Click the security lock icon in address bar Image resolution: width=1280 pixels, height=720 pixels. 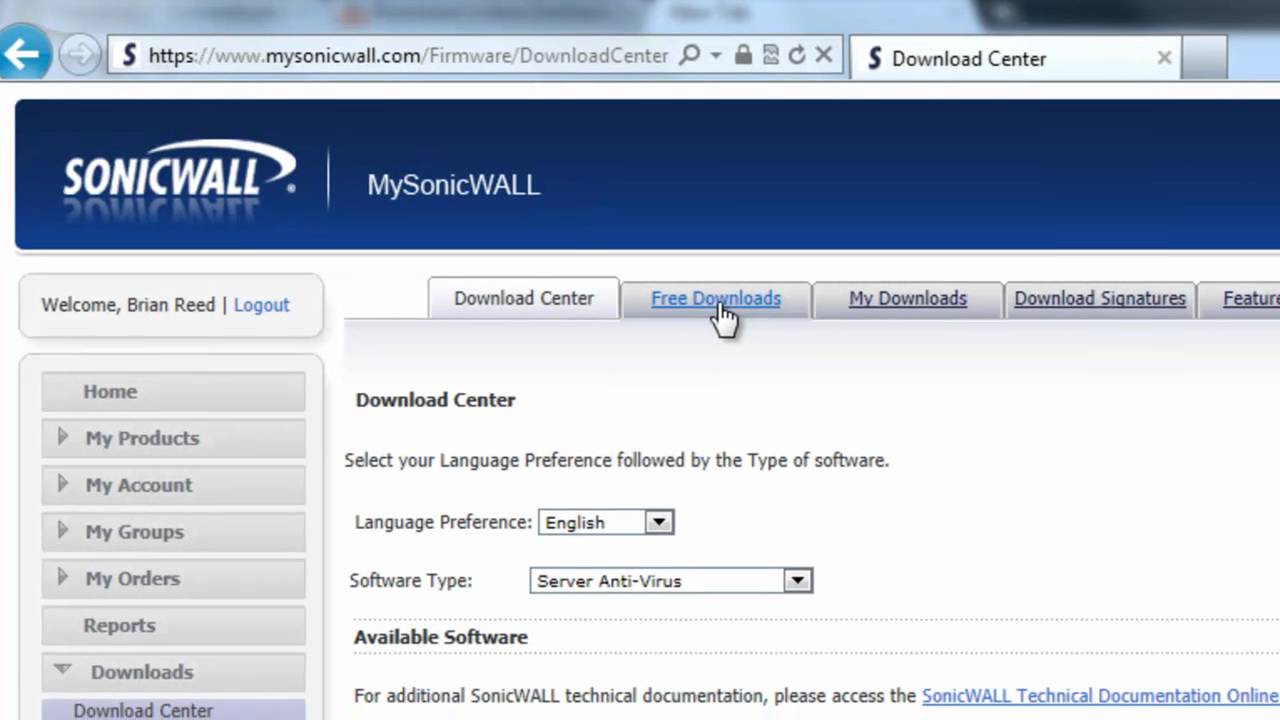pyautogui.click(x=743, y=55)
